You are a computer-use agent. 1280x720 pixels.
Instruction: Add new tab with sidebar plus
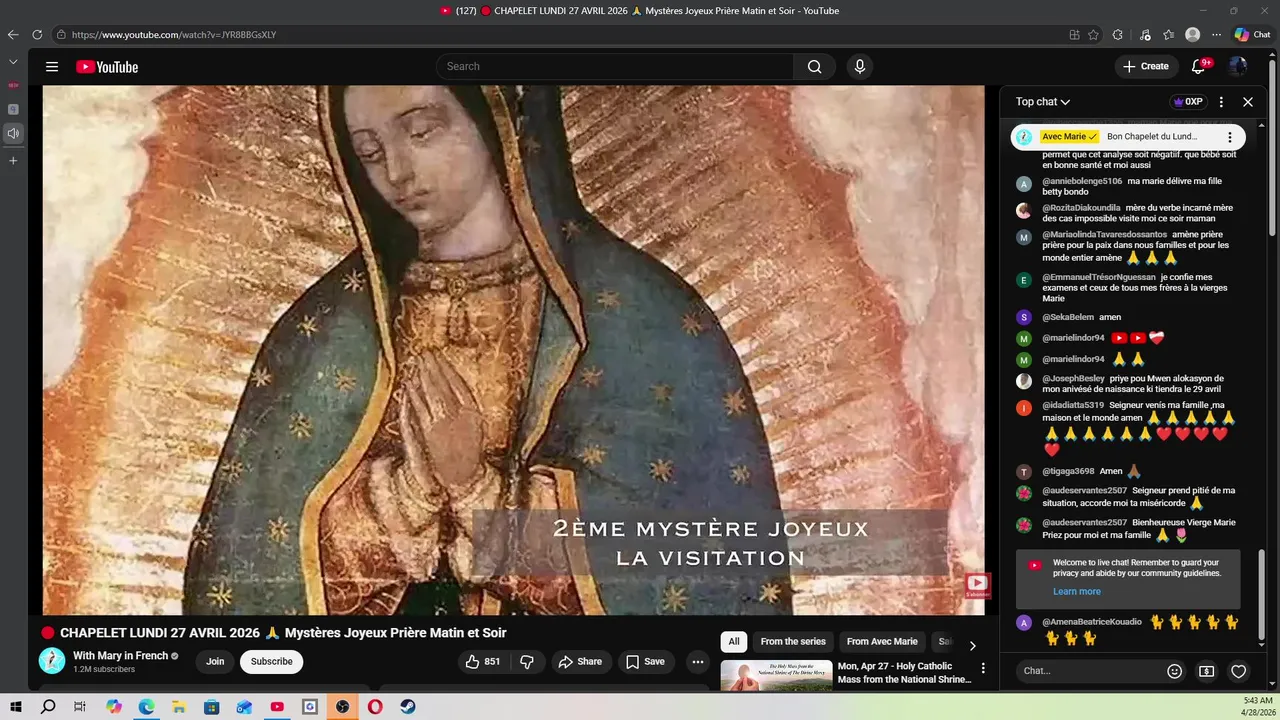coord(13,160)
